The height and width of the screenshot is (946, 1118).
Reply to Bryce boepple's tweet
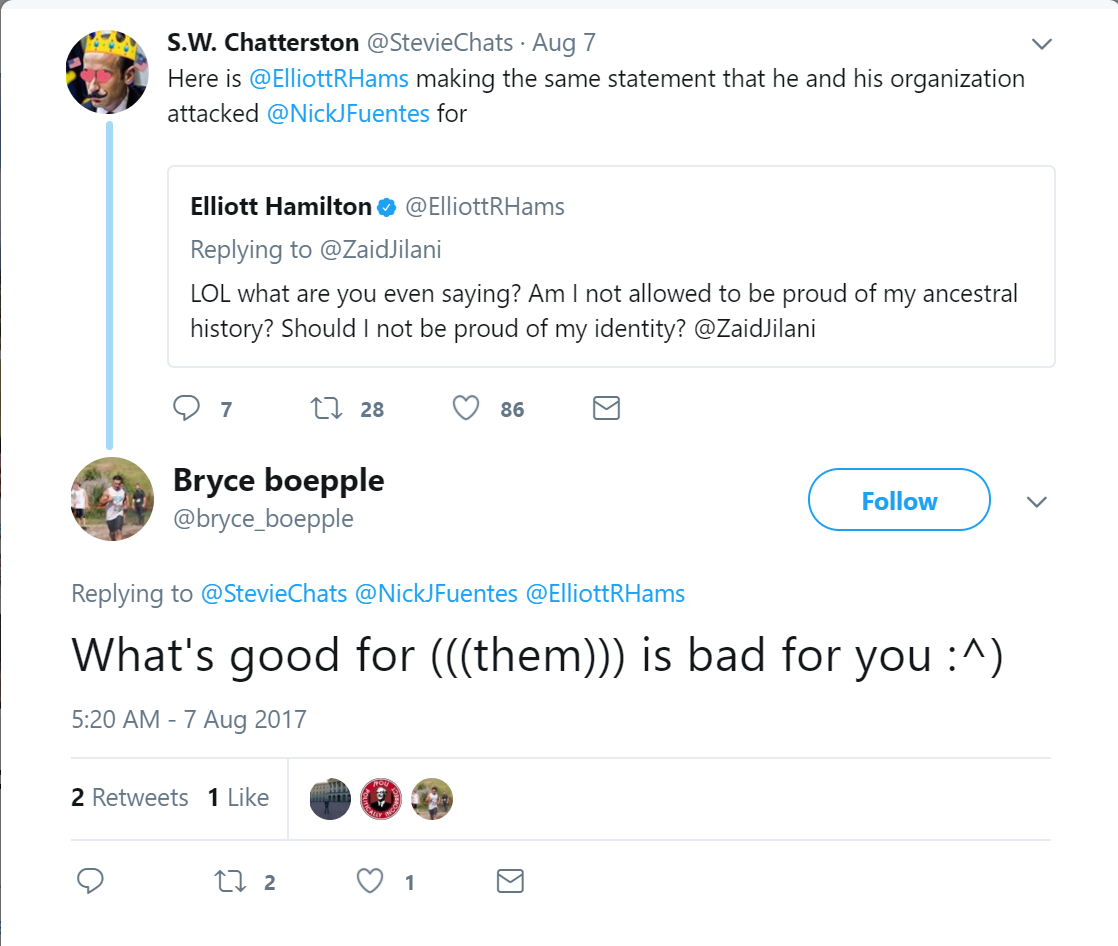(90, 880)
